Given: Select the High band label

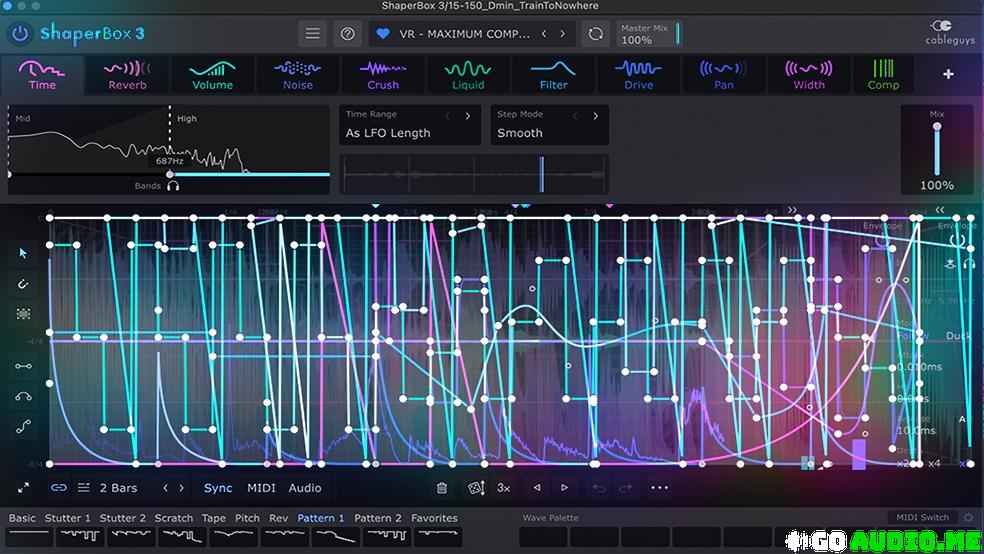Looking at the screenshot, I should (x=186, y=118).
